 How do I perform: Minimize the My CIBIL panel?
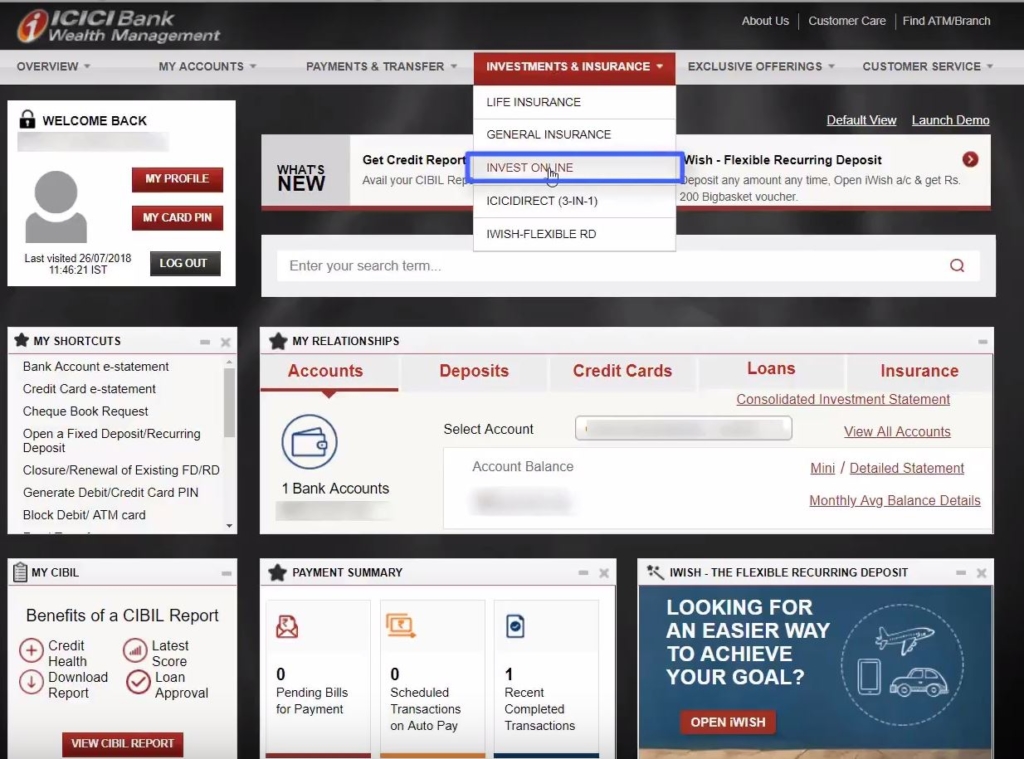tap(226, 573)
